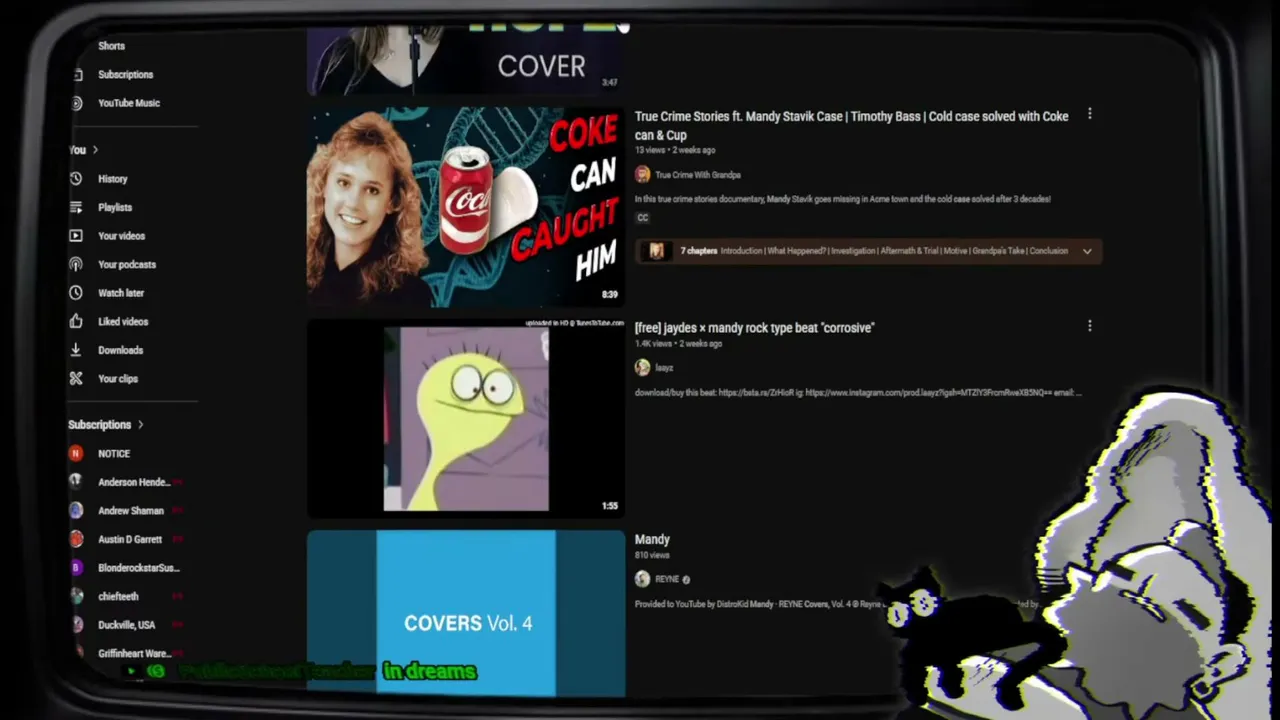
Task: Click the Austin D Garrett channel avatar
Action: tap(76, 539)
